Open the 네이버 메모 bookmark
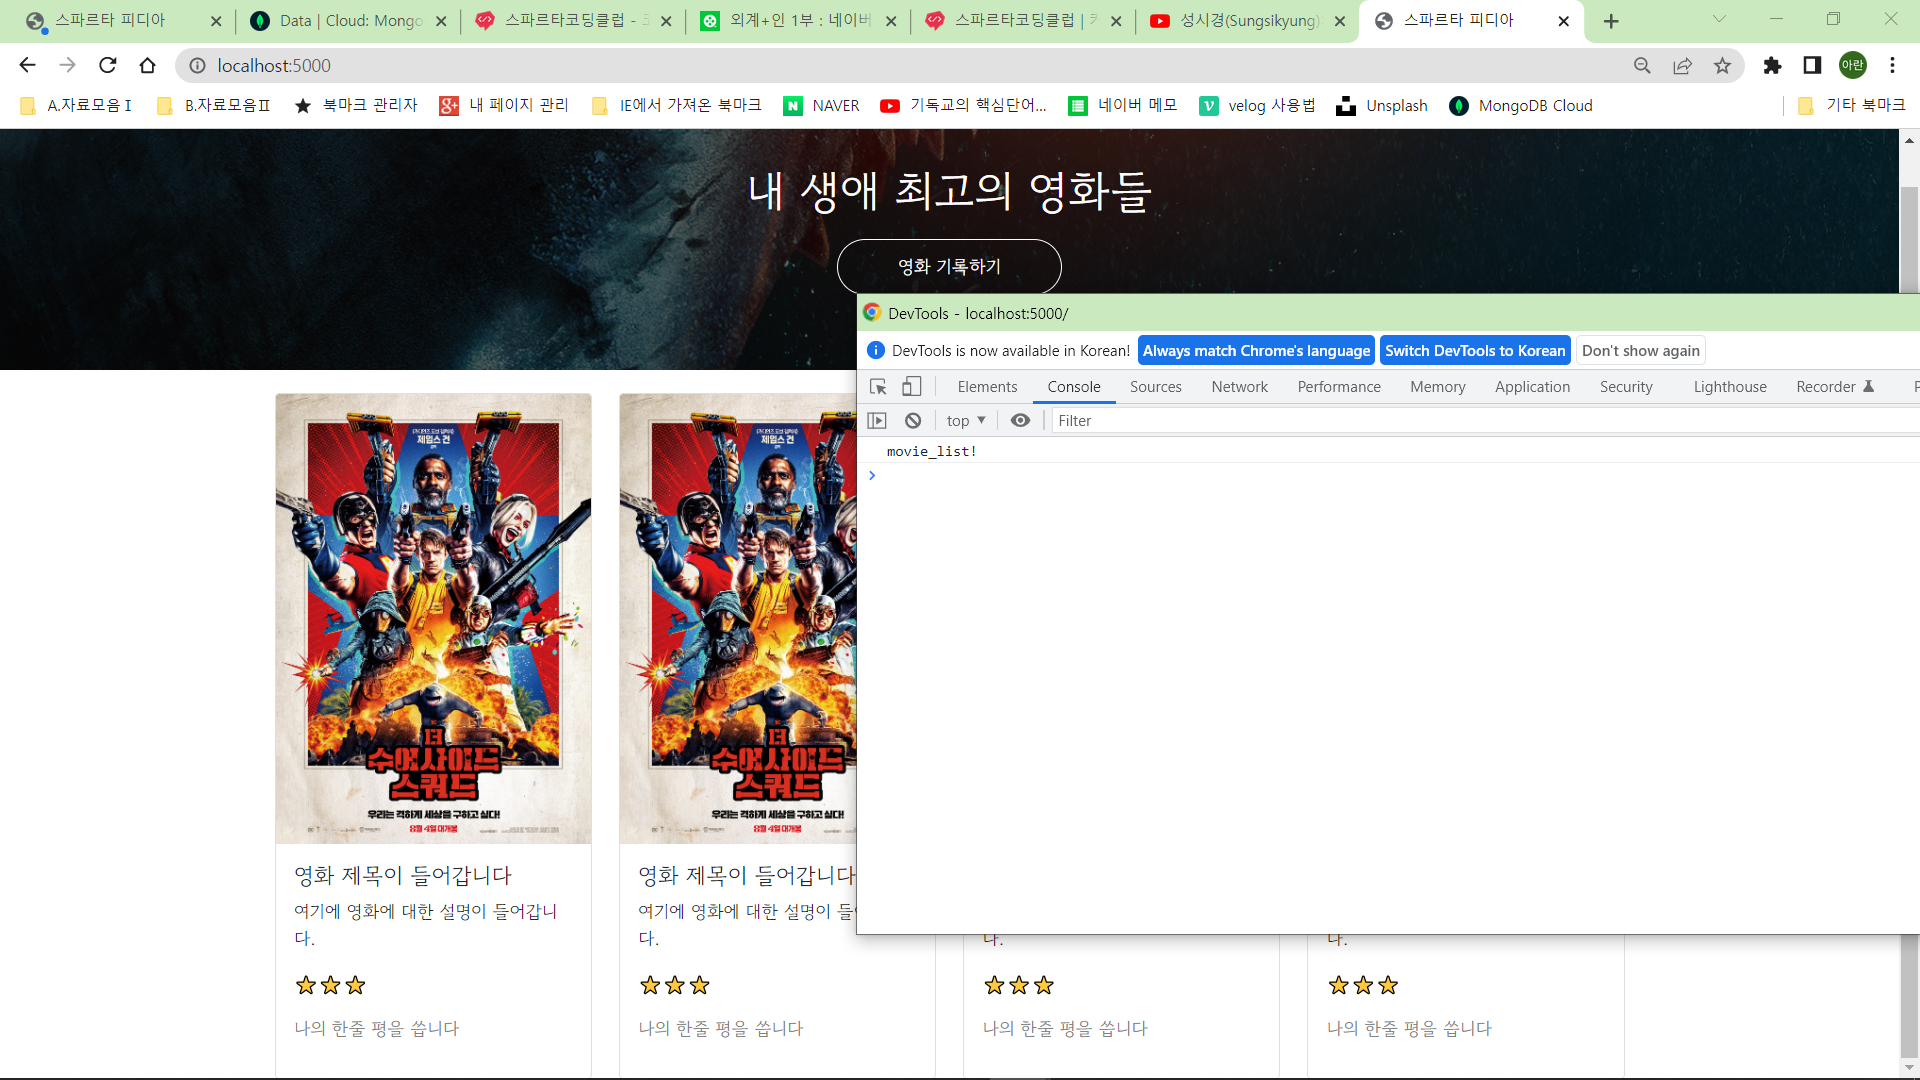 [1123, 106]
